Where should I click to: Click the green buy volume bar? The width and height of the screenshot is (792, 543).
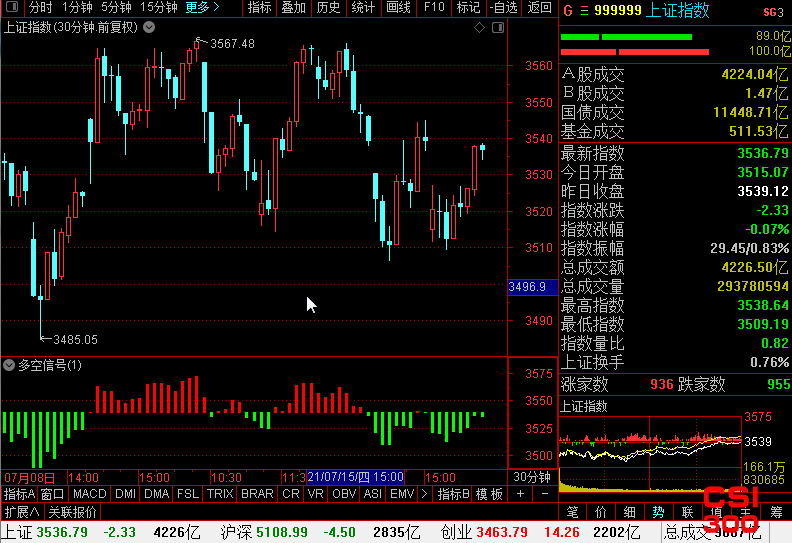(626, 37)
